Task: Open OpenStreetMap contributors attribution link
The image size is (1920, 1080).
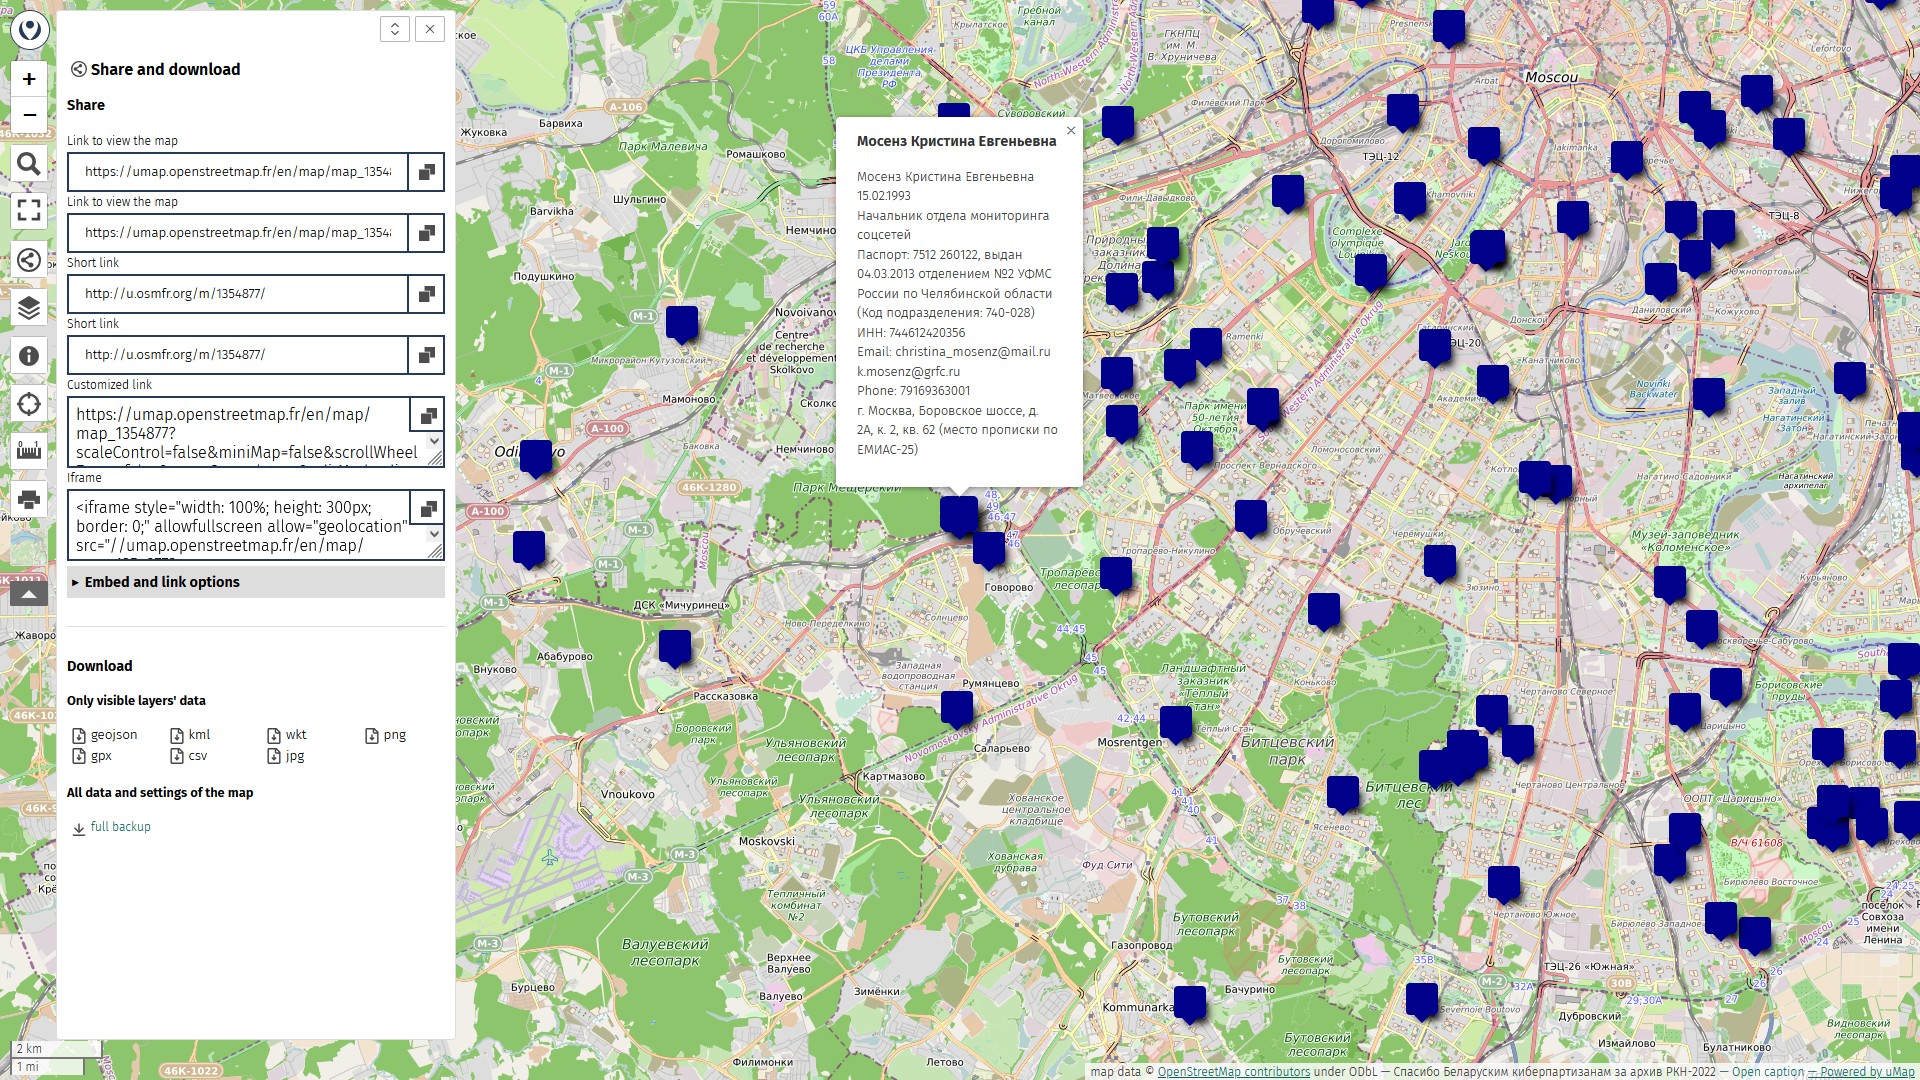Action: tap(1233, 1071)
